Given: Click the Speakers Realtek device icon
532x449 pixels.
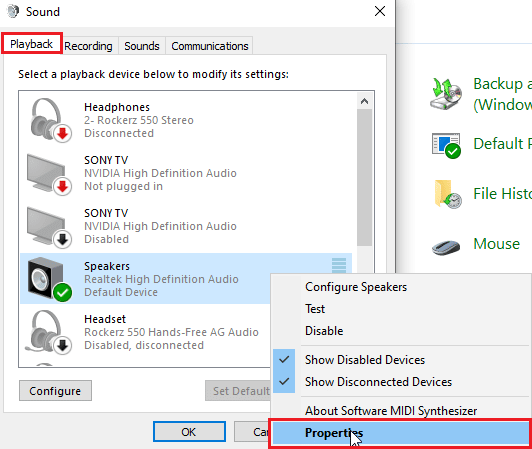Looking at the screenshot, I should (x=49, y=280).
